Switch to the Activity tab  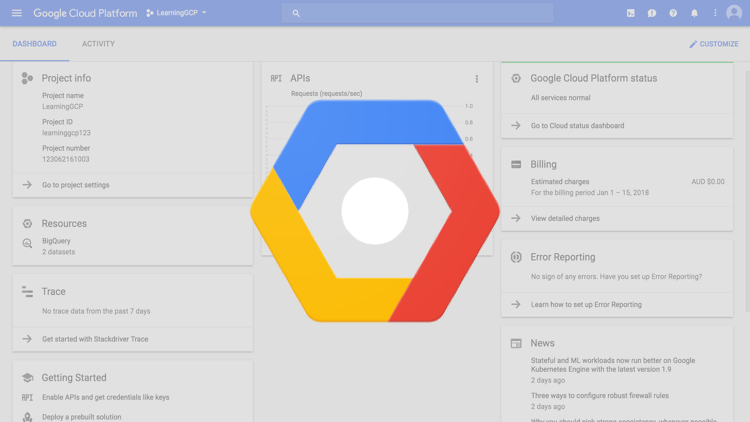point(98,44)
